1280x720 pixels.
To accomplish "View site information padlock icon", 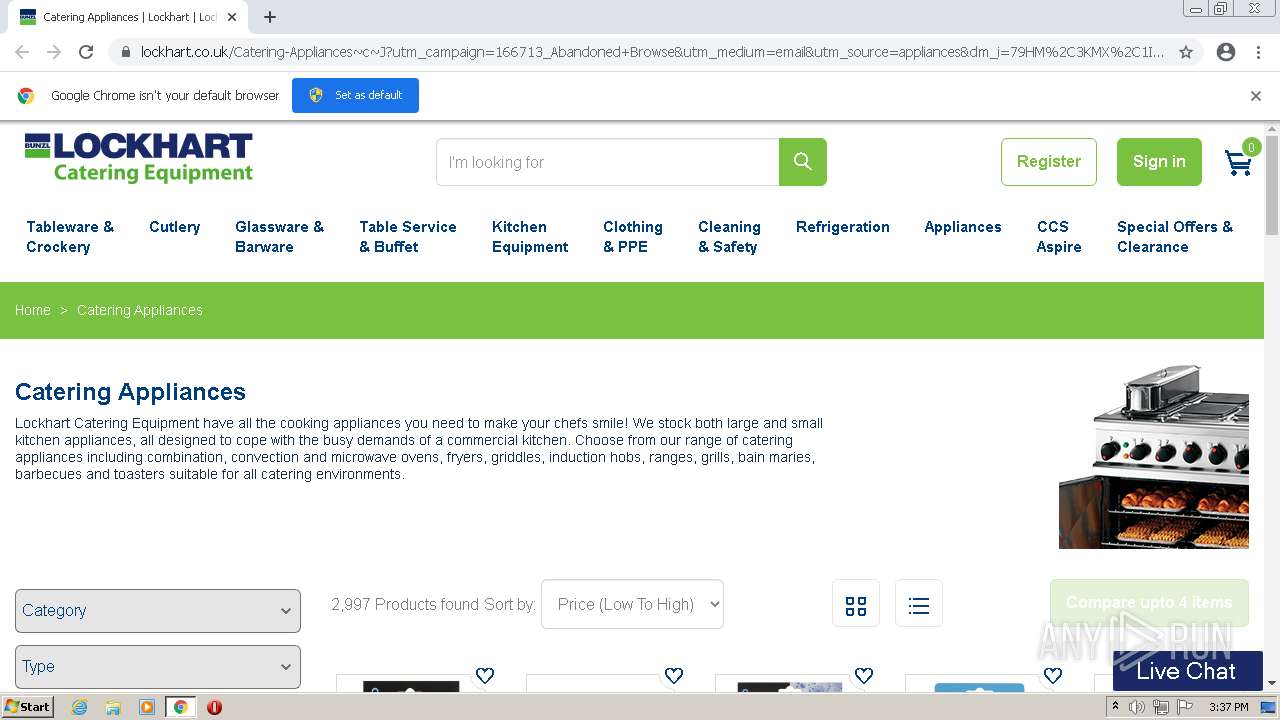I will point(124,52).
